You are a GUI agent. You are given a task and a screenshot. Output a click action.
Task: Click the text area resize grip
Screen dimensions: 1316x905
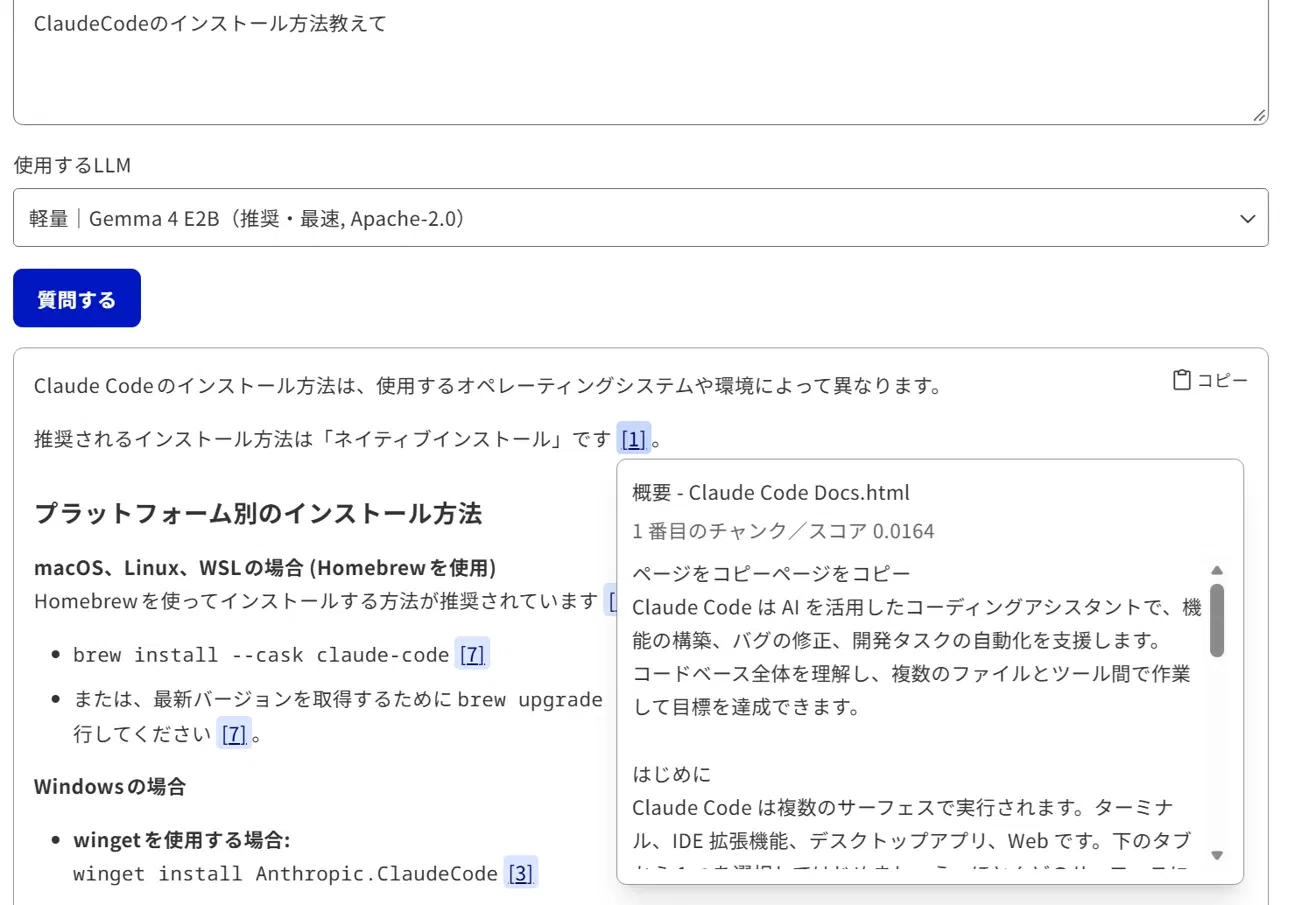pos(1258,115)
